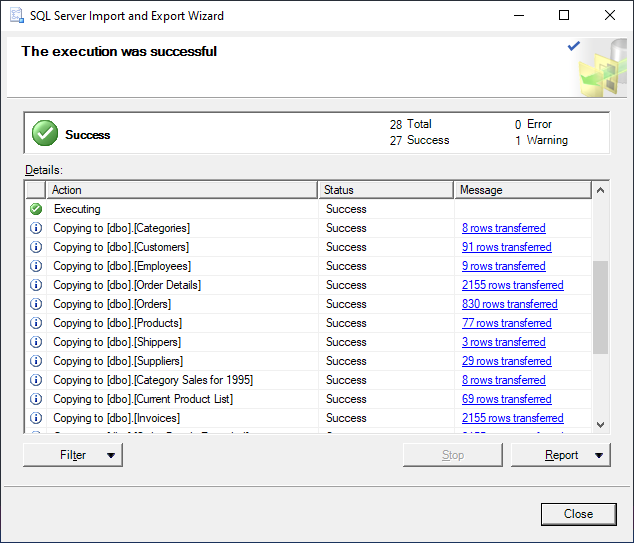Open the Filter dropdown button

pyautogui.click(x=73, y=455)
